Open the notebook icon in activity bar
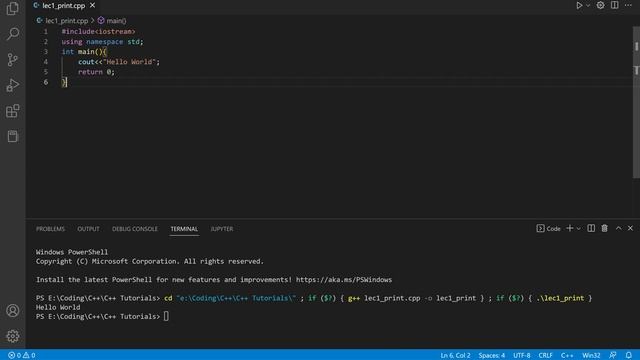640x360 pixels. pos(13,136)
